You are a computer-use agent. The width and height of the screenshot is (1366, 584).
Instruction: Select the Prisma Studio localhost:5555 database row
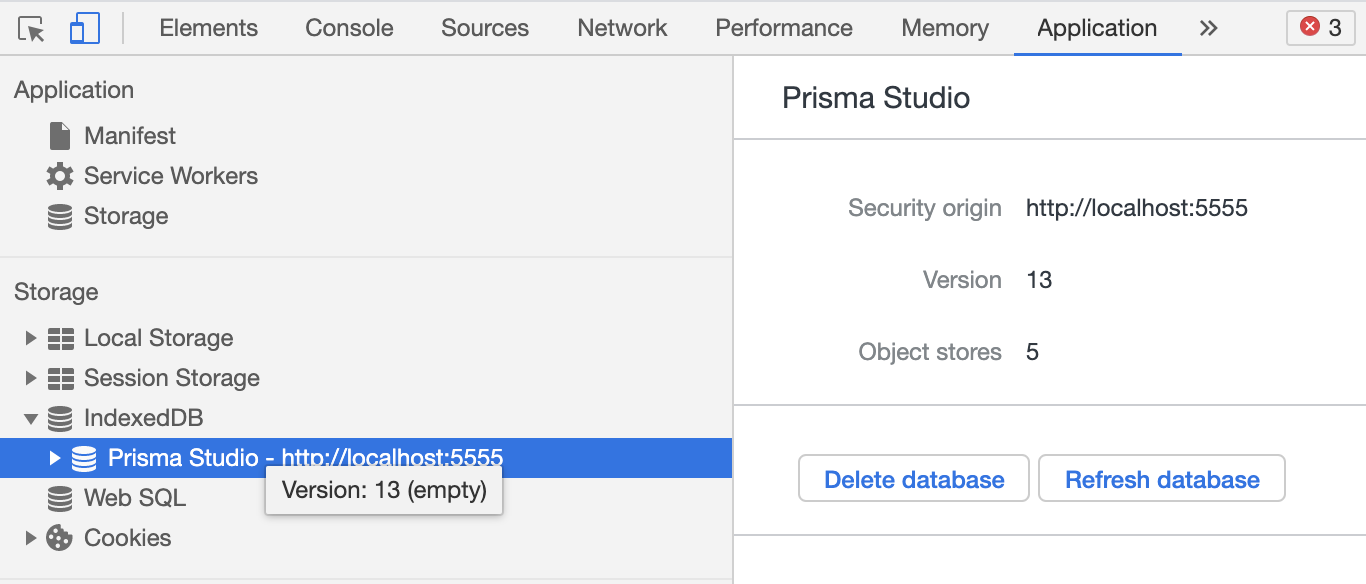pyautogui.click(x=305, y=458)
